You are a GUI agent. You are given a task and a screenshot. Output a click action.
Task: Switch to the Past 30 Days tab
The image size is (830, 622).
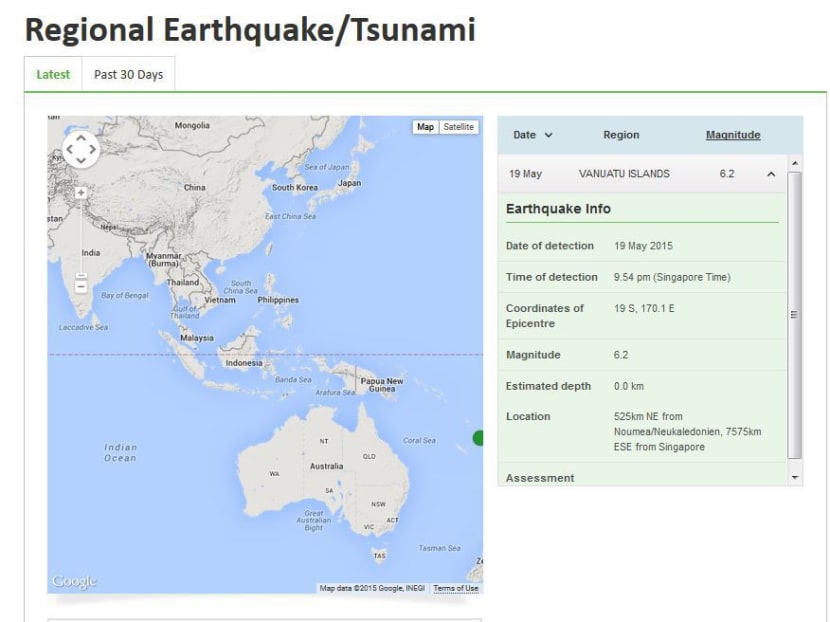[x=128, y=74]
